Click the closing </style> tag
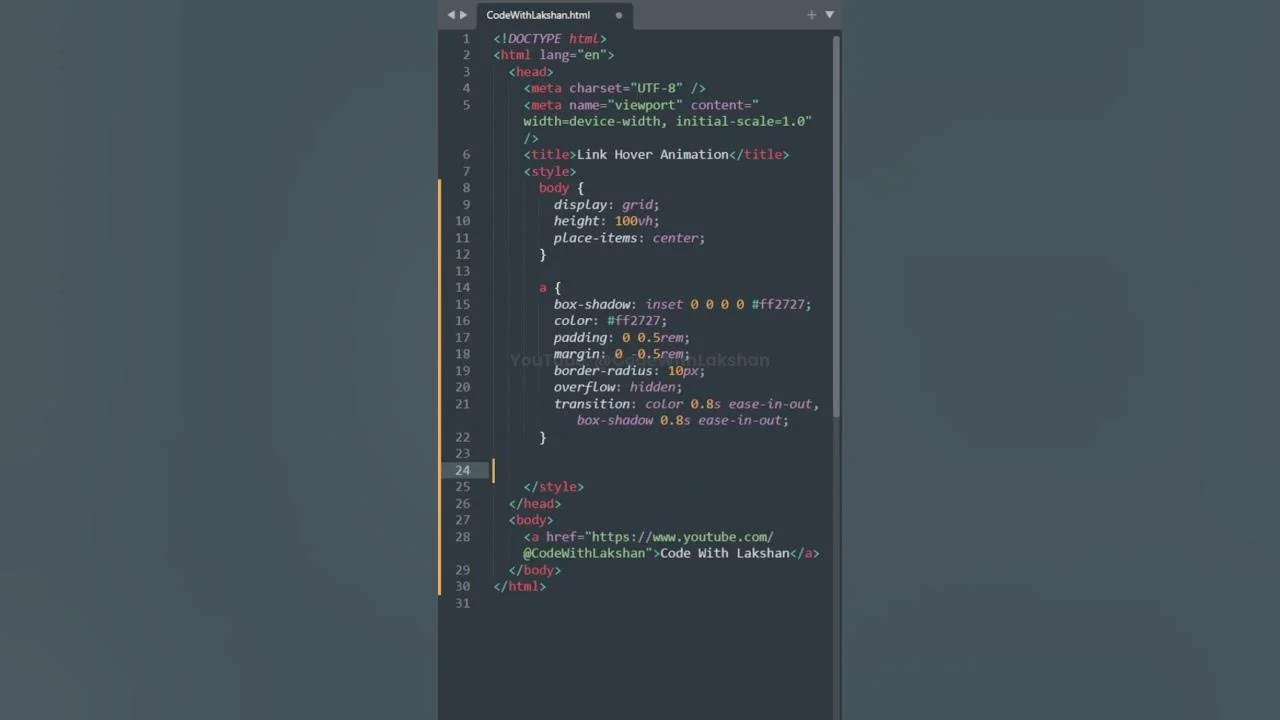This screenshot has width=1280, height=720. (553, 487)
